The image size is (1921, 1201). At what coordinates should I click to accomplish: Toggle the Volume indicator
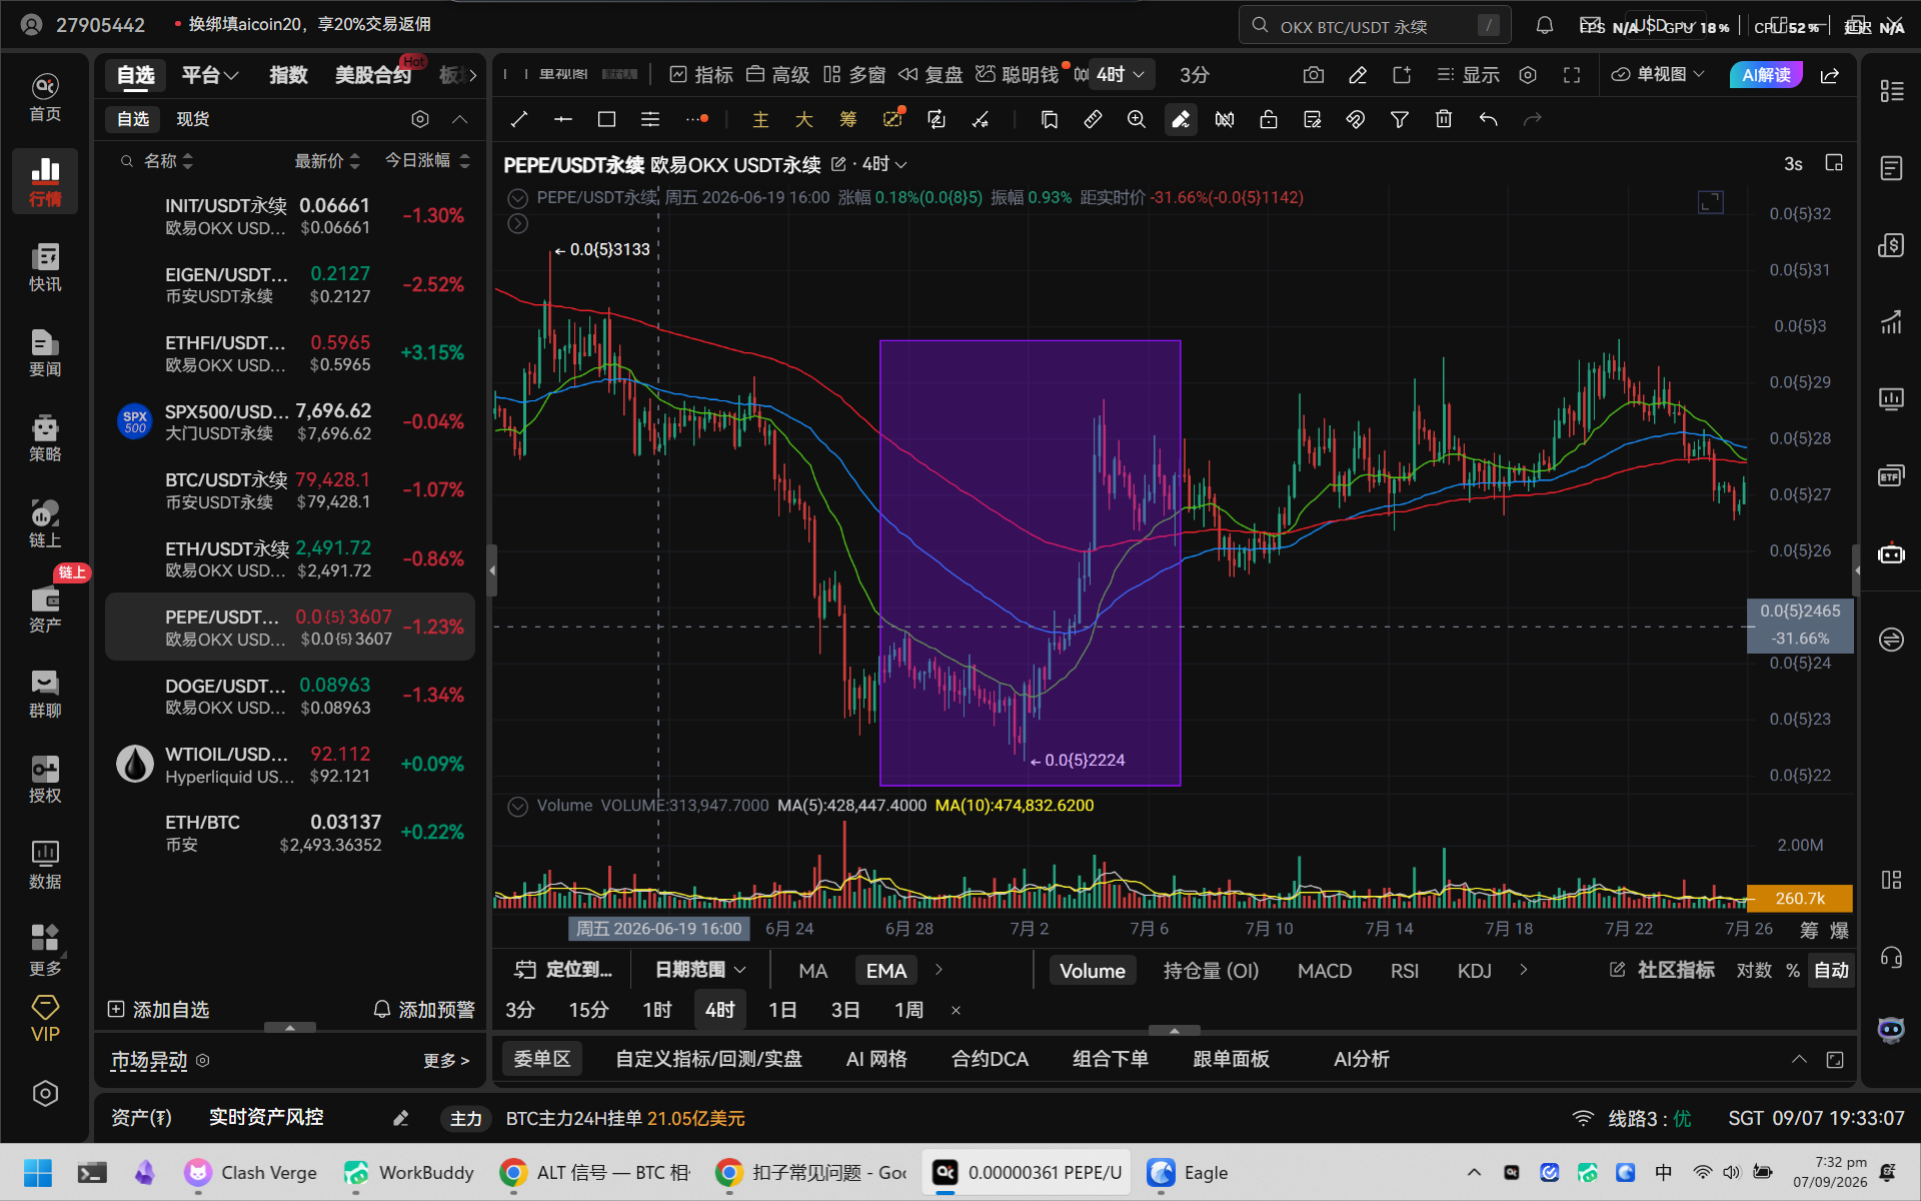(1092, 970)
